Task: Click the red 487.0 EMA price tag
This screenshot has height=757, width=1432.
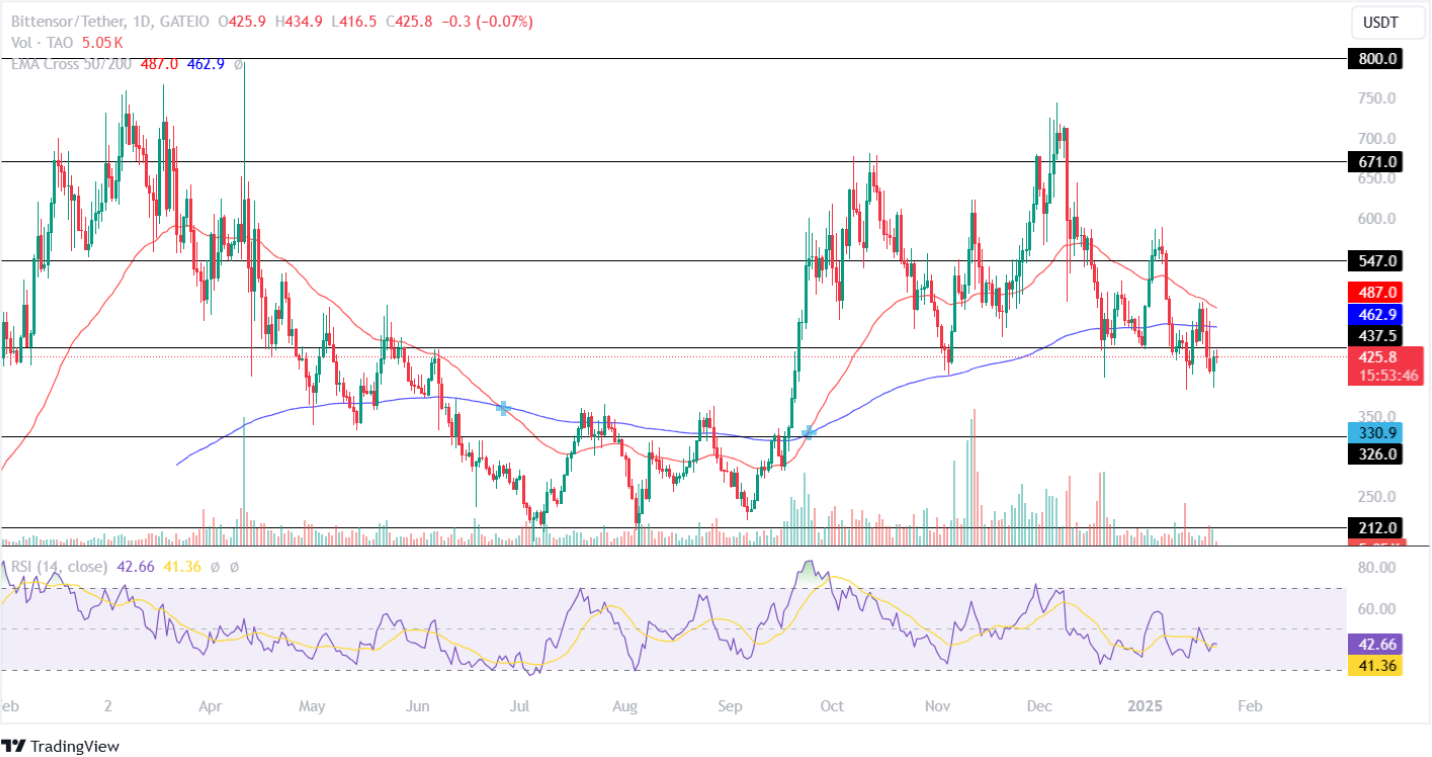Action: 1374,292
